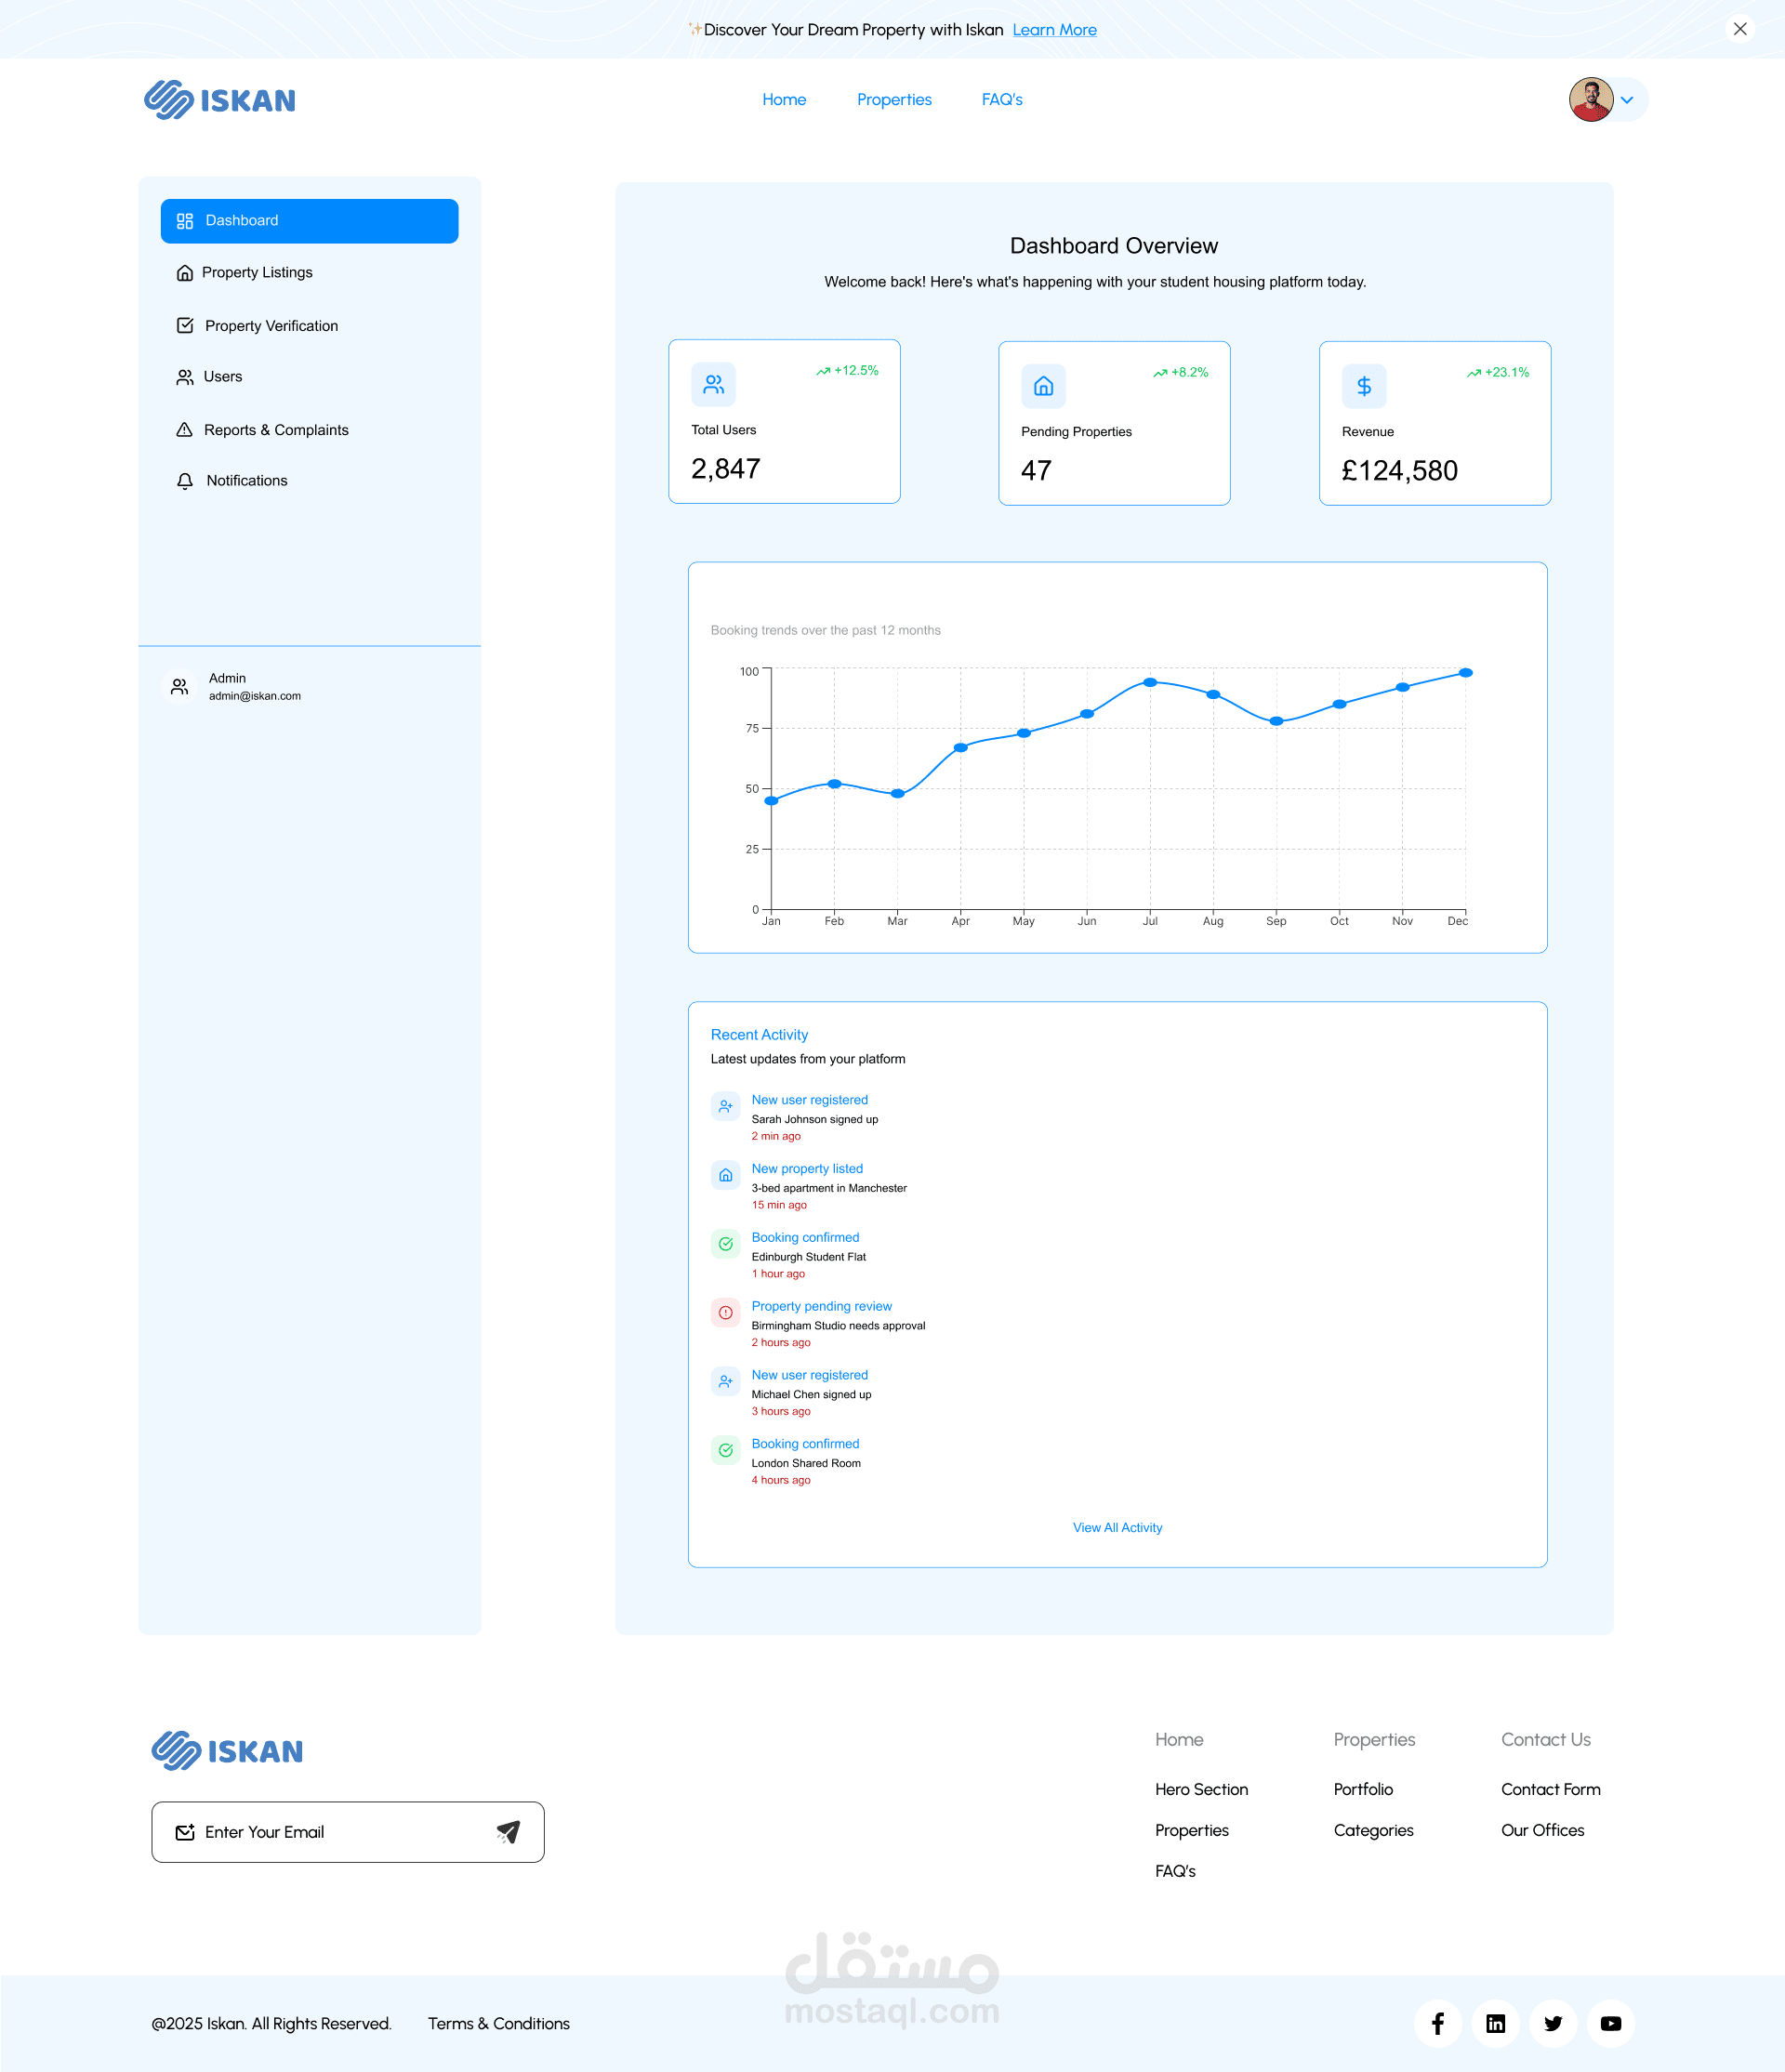This screenshot has width=1785, height=2072.
Task: Click the mail icon in the email field
Action: (x=185, y=1832)
